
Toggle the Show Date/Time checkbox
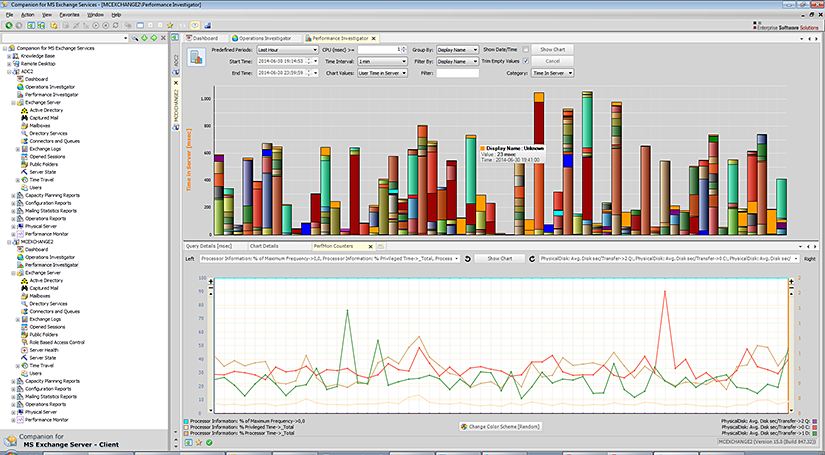525,49
